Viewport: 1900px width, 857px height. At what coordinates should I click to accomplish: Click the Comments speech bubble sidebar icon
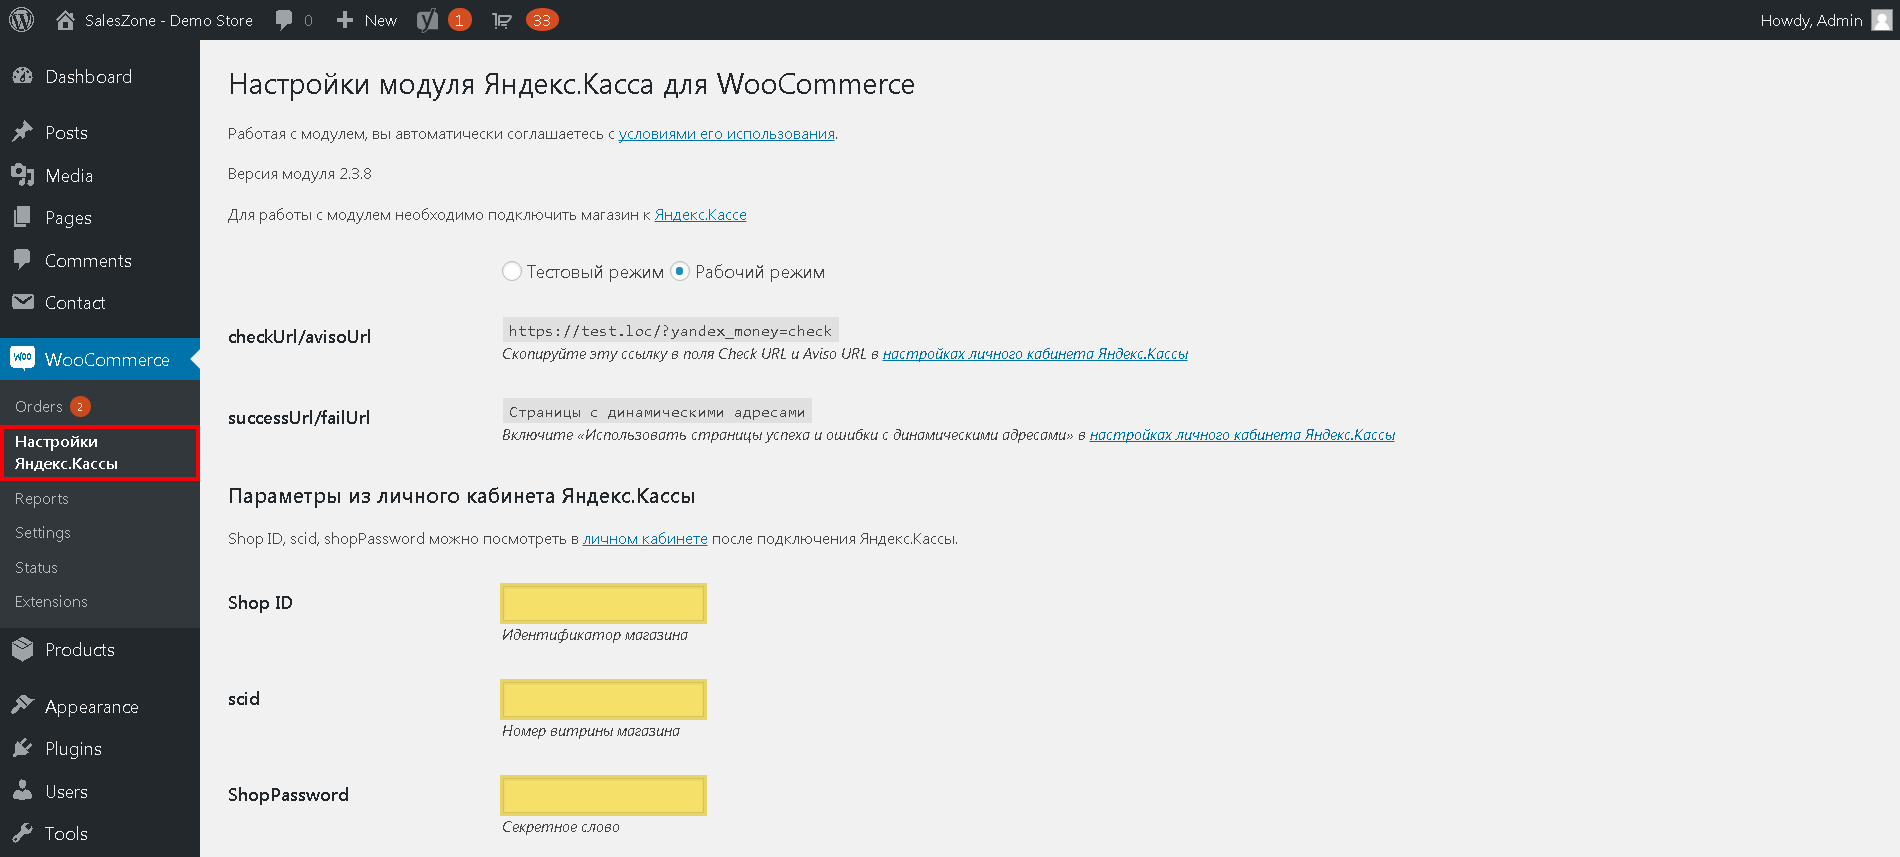point(22,260)
